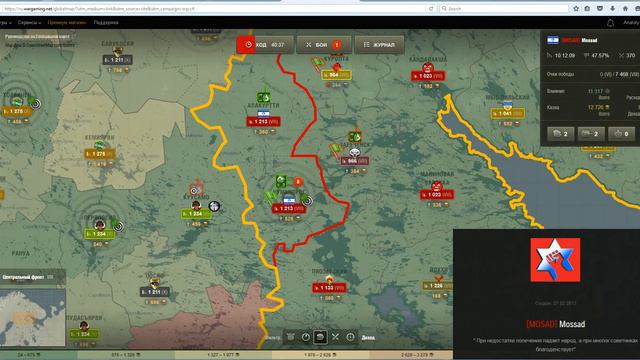Viewport: 640px width, 360px height.
Task: Toggle the crosshair target filter icon
Action: pos(350,337)
